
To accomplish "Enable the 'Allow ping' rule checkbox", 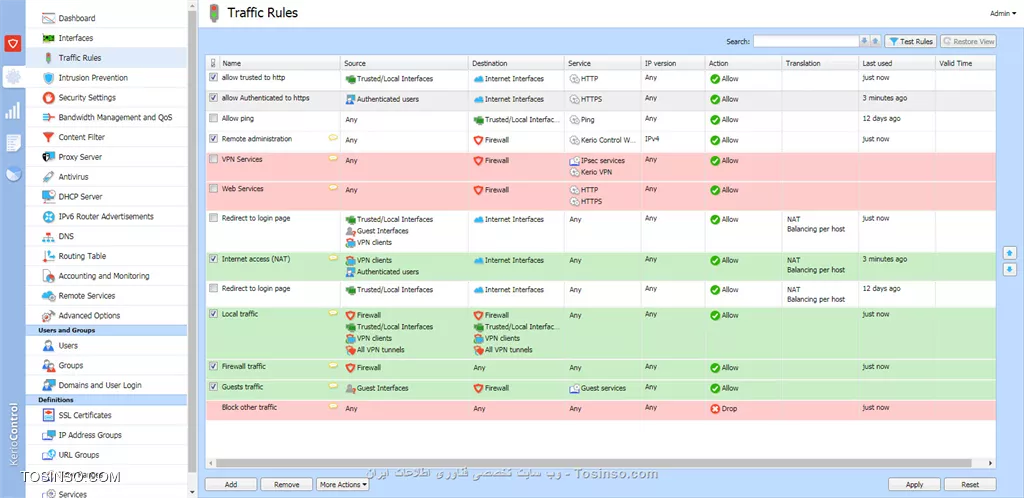I will point(213,119).
